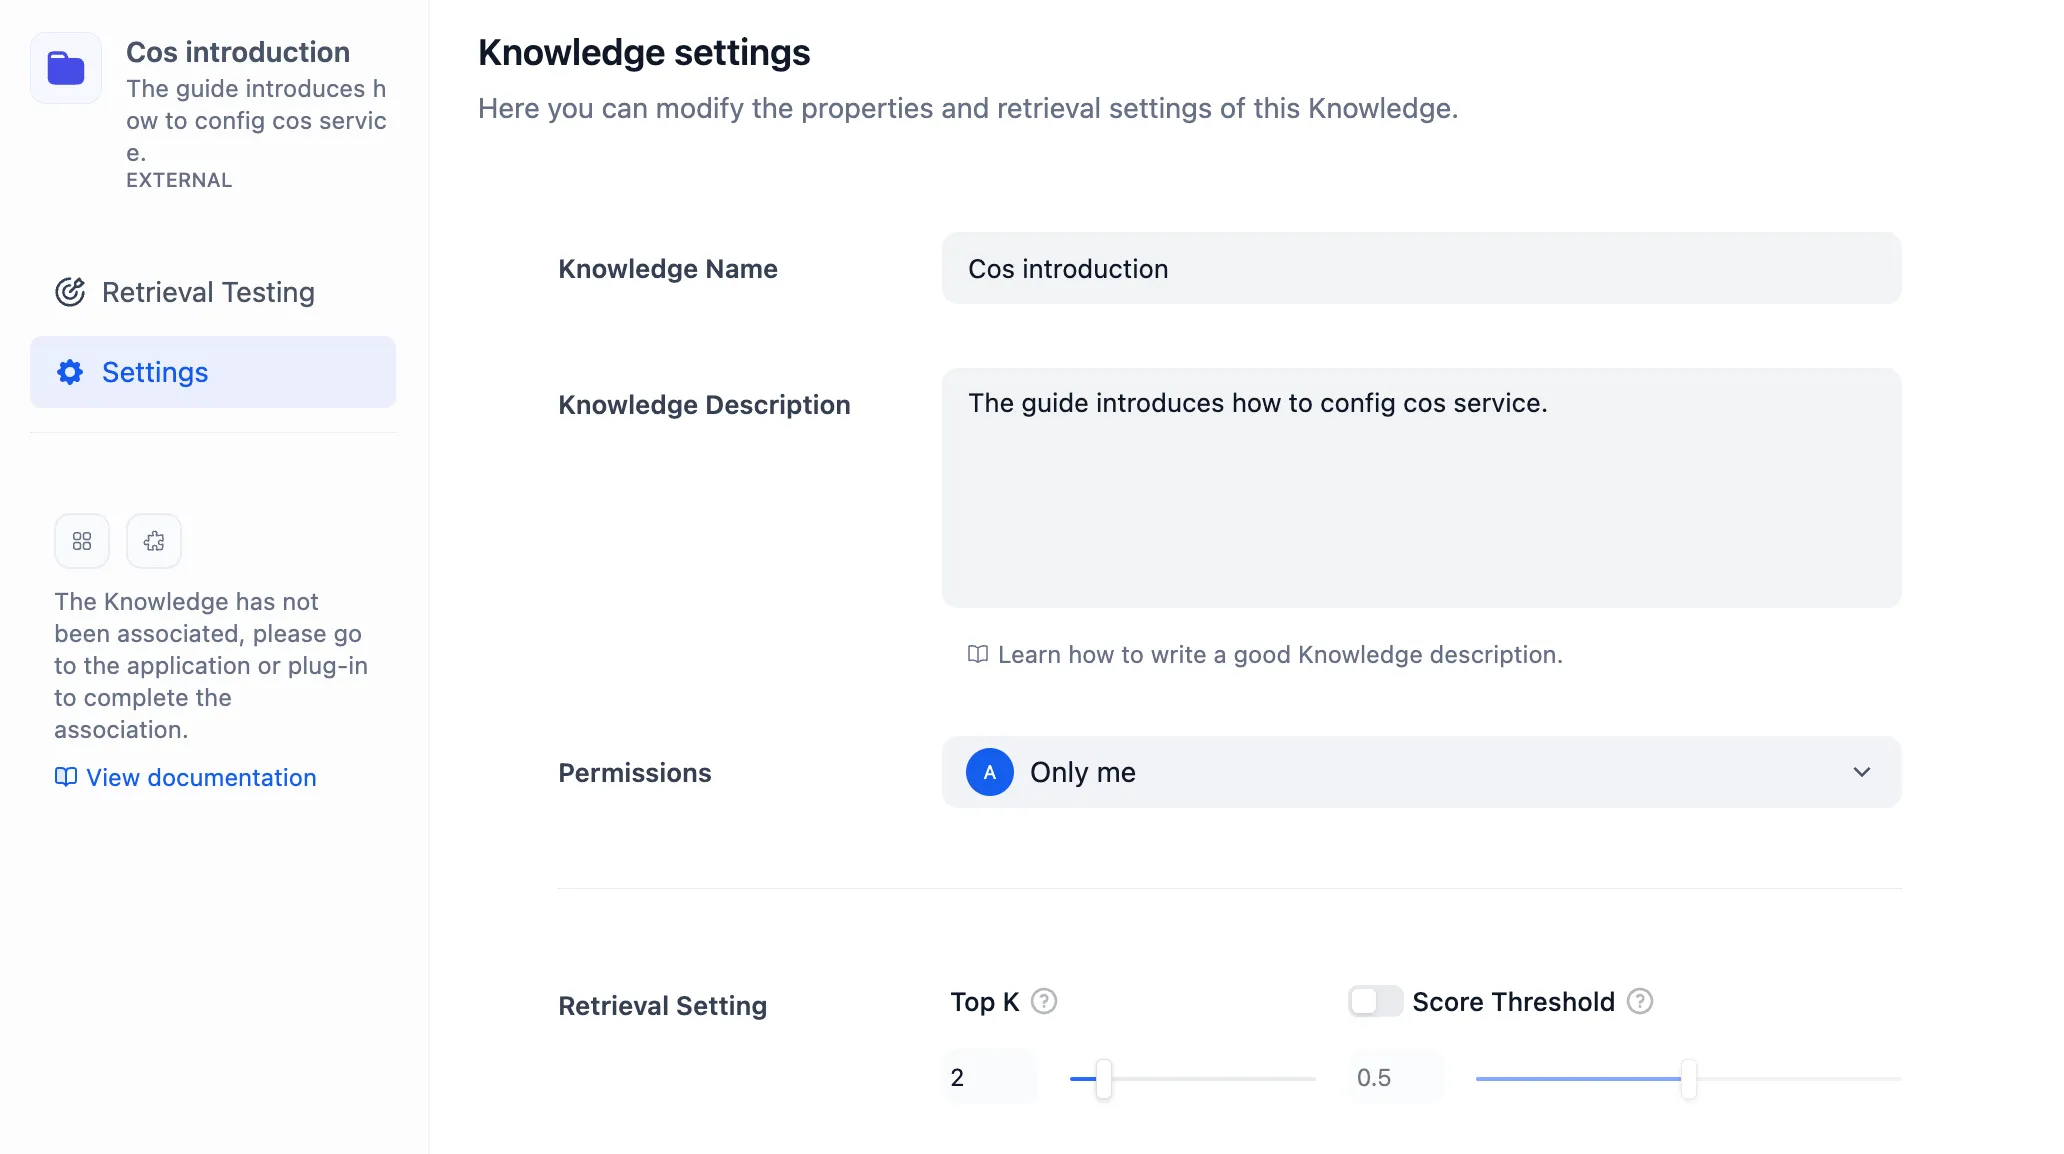
Task: Click the Knowledge Name input field
Action: tap(1420, 268)
